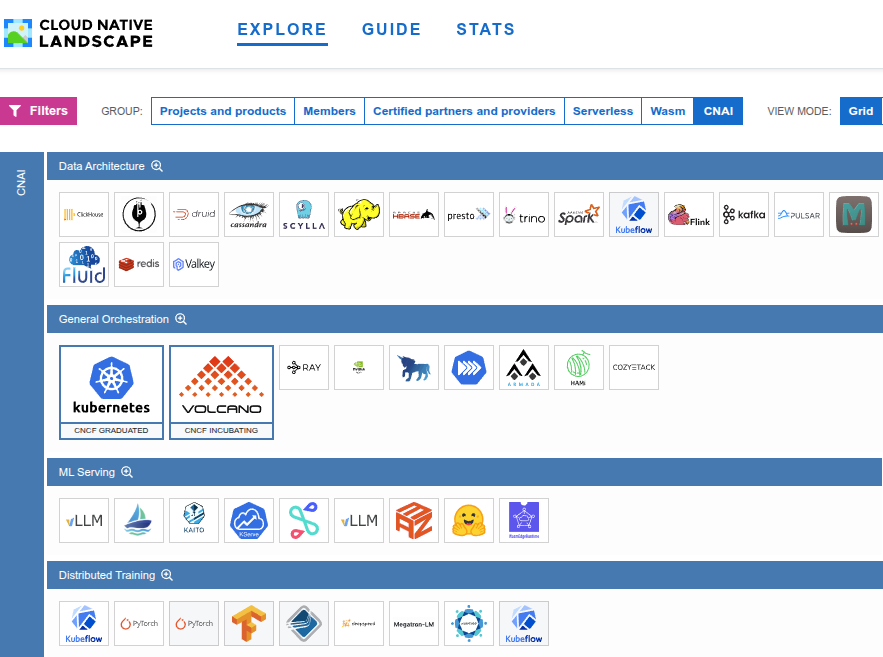Open the Druid project card
Viewport: 883px width, 657px height.
tap(194, 214)
